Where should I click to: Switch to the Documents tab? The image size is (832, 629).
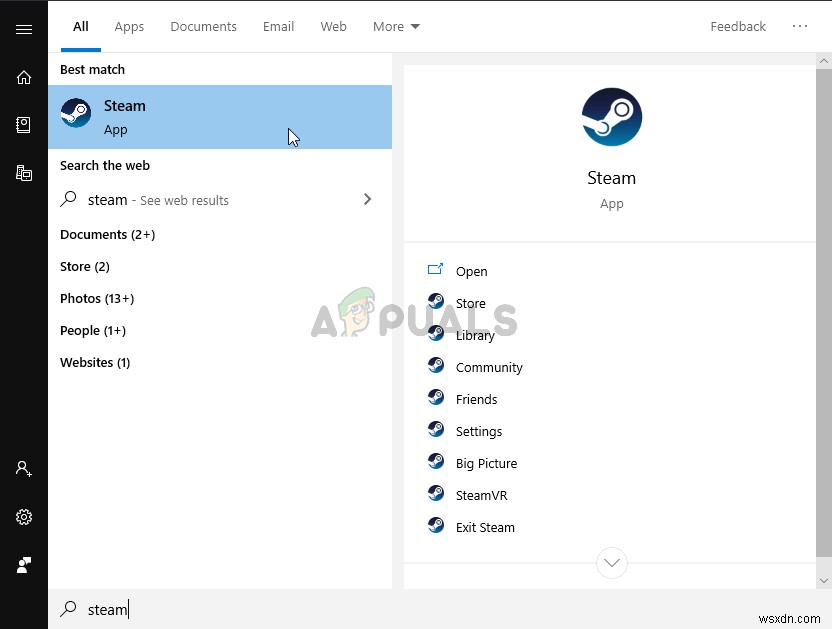point(203,27)
